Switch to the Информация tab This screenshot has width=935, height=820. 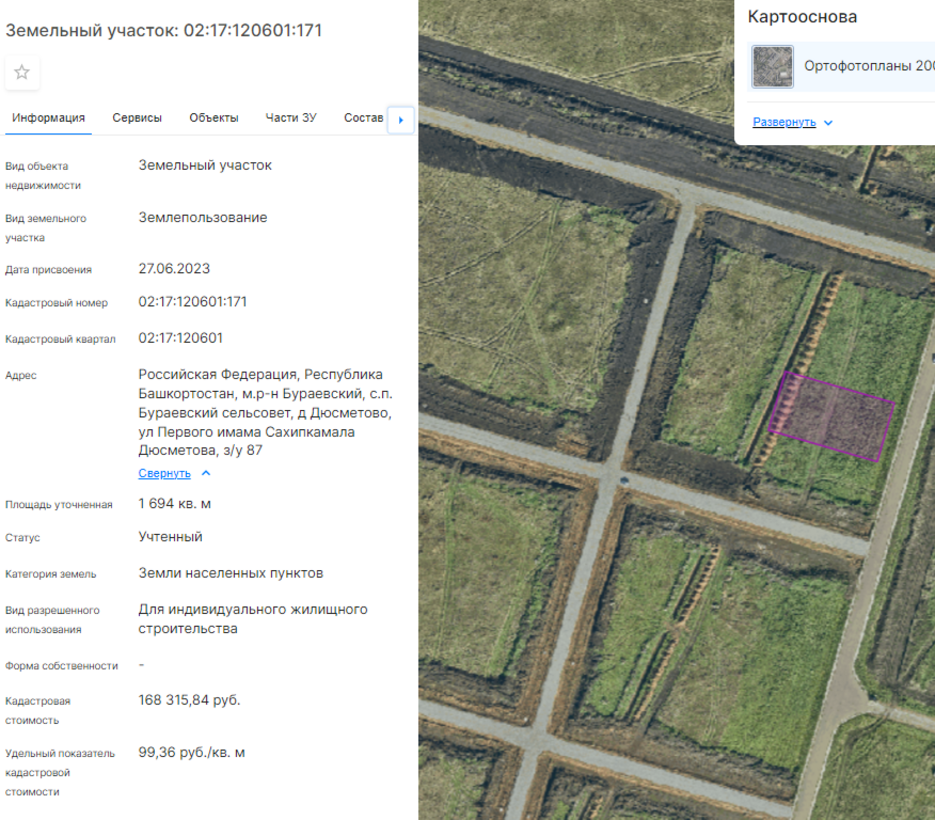pos(48,118)
